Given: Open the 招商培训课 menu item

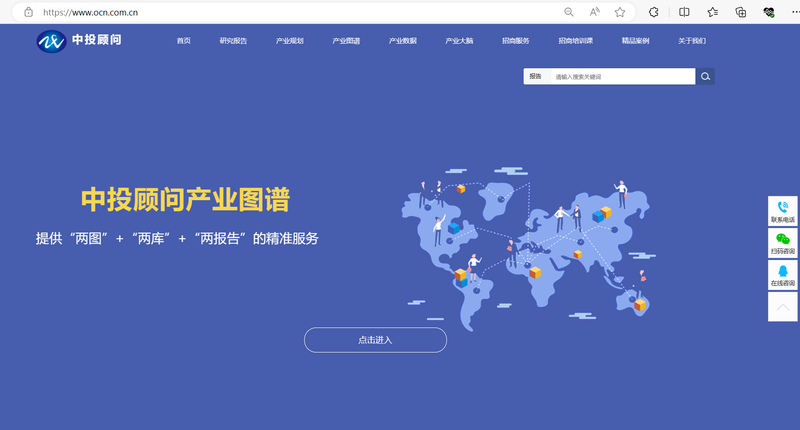Looking at the screenshot, I should [576, 41].
